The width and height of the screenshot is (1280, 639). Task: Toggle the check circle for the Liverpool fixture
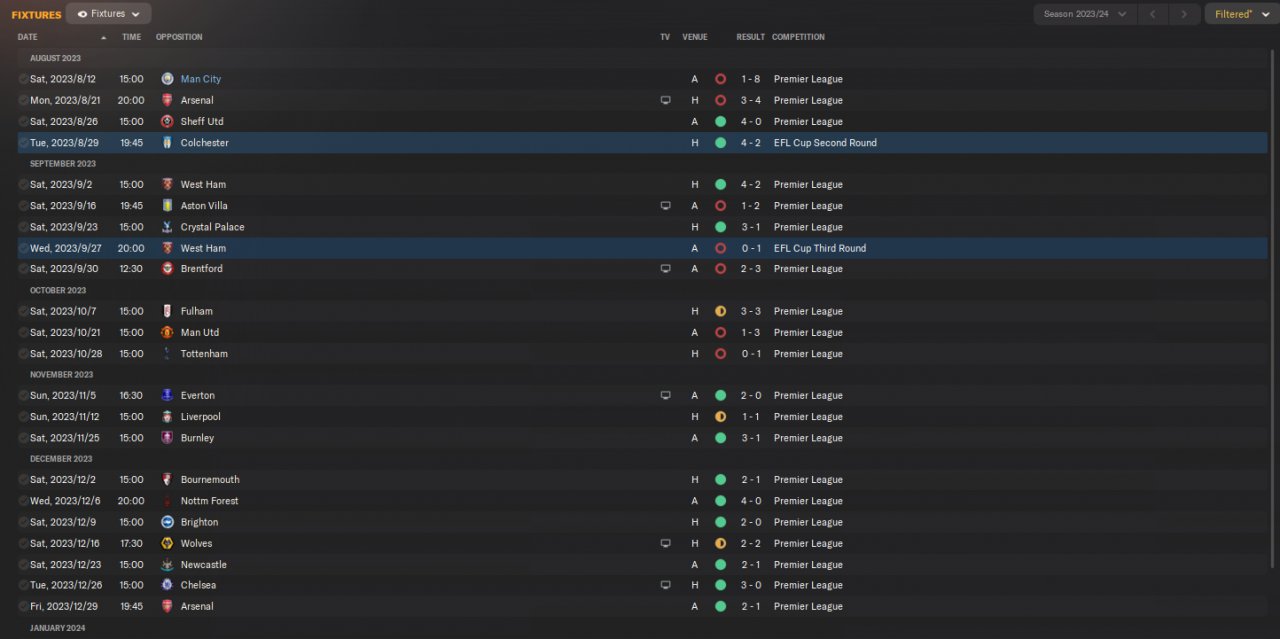[23, 417]
